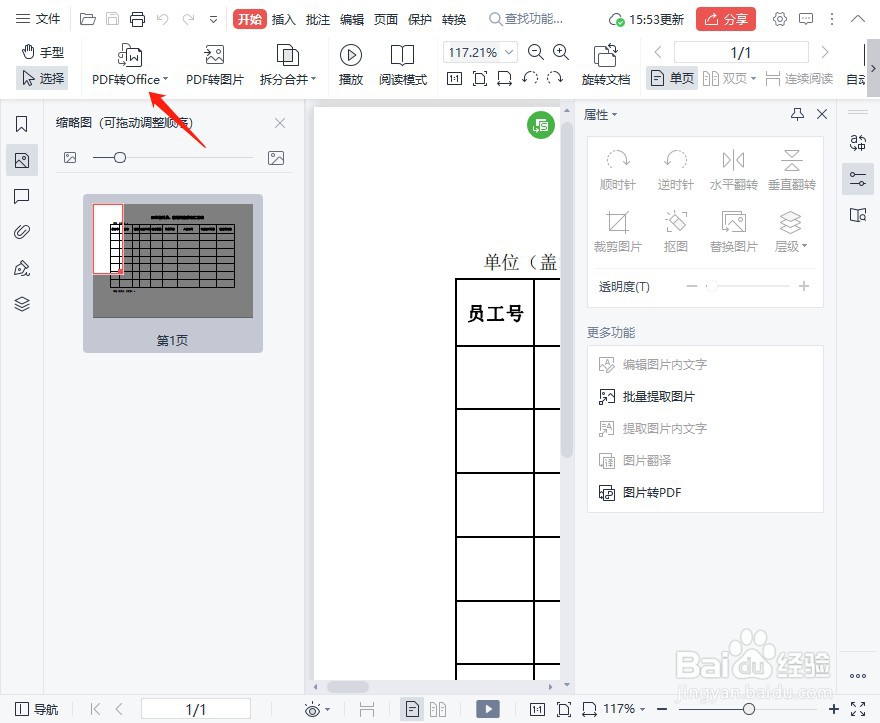The image size is (880, 723).
Task: Select the 第1页 page thumbnail
Action: [x=173, y=273]
